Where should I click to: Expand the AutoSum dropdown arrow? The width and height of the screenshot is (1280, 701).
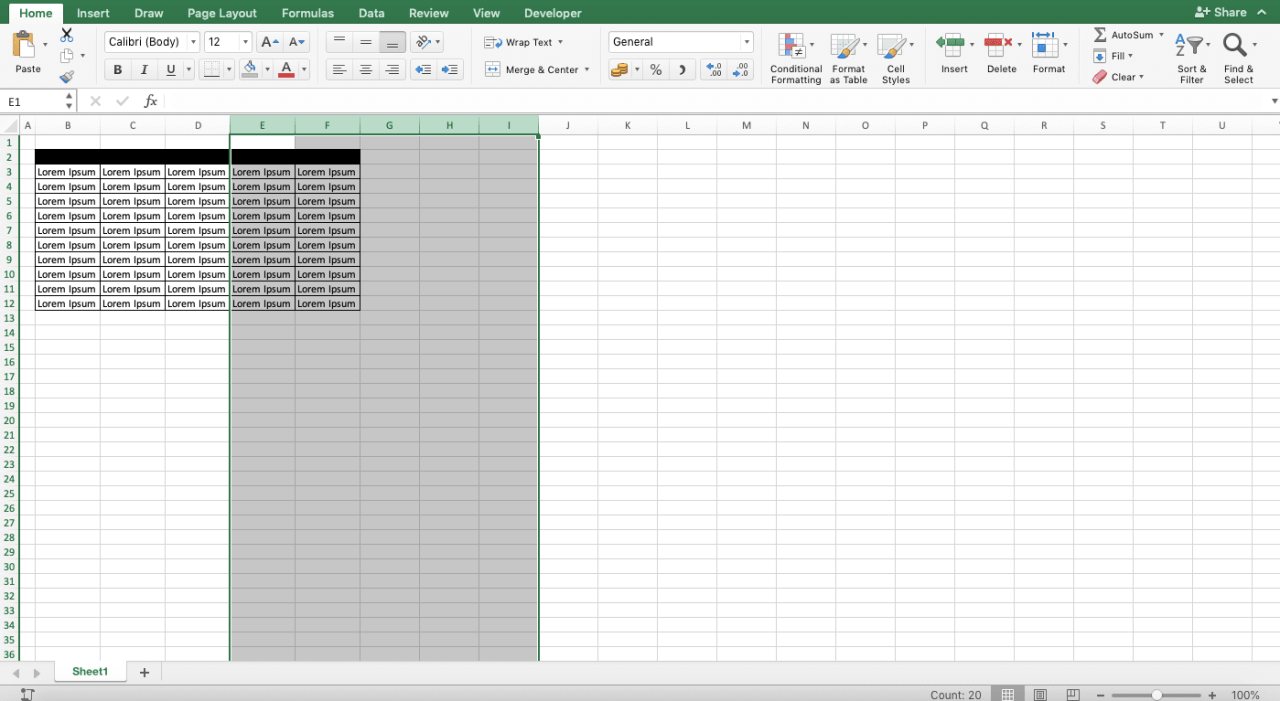tap(1161, 35)
